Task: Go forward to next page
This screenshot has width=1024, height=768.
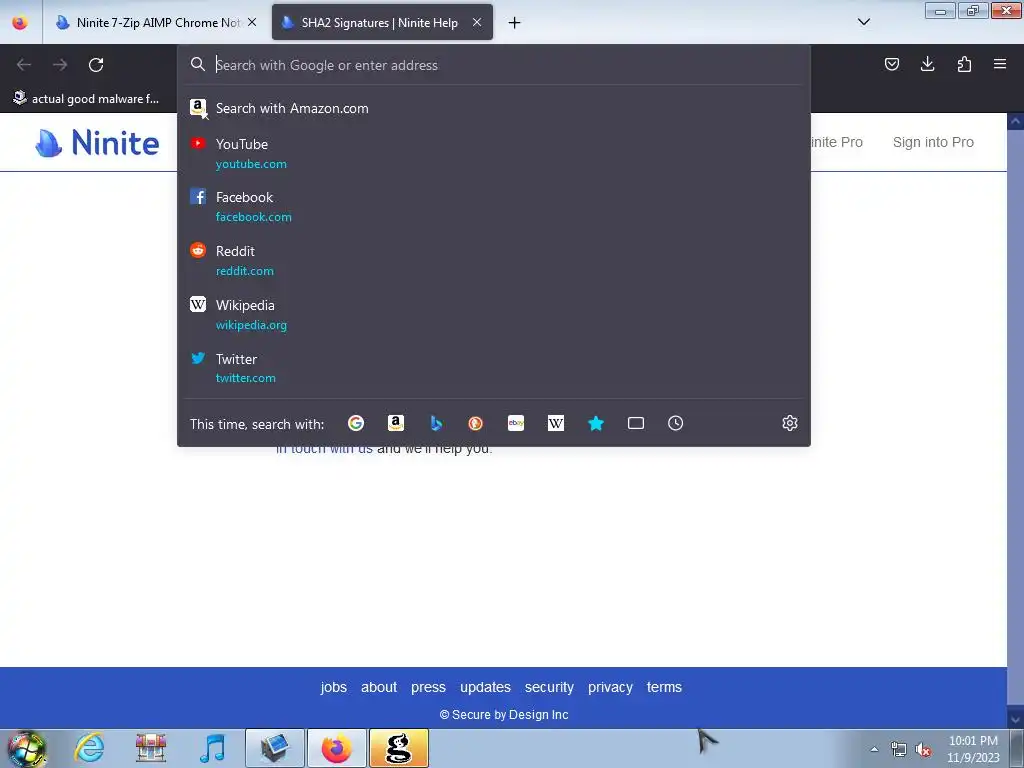Action: pos(60,65)
